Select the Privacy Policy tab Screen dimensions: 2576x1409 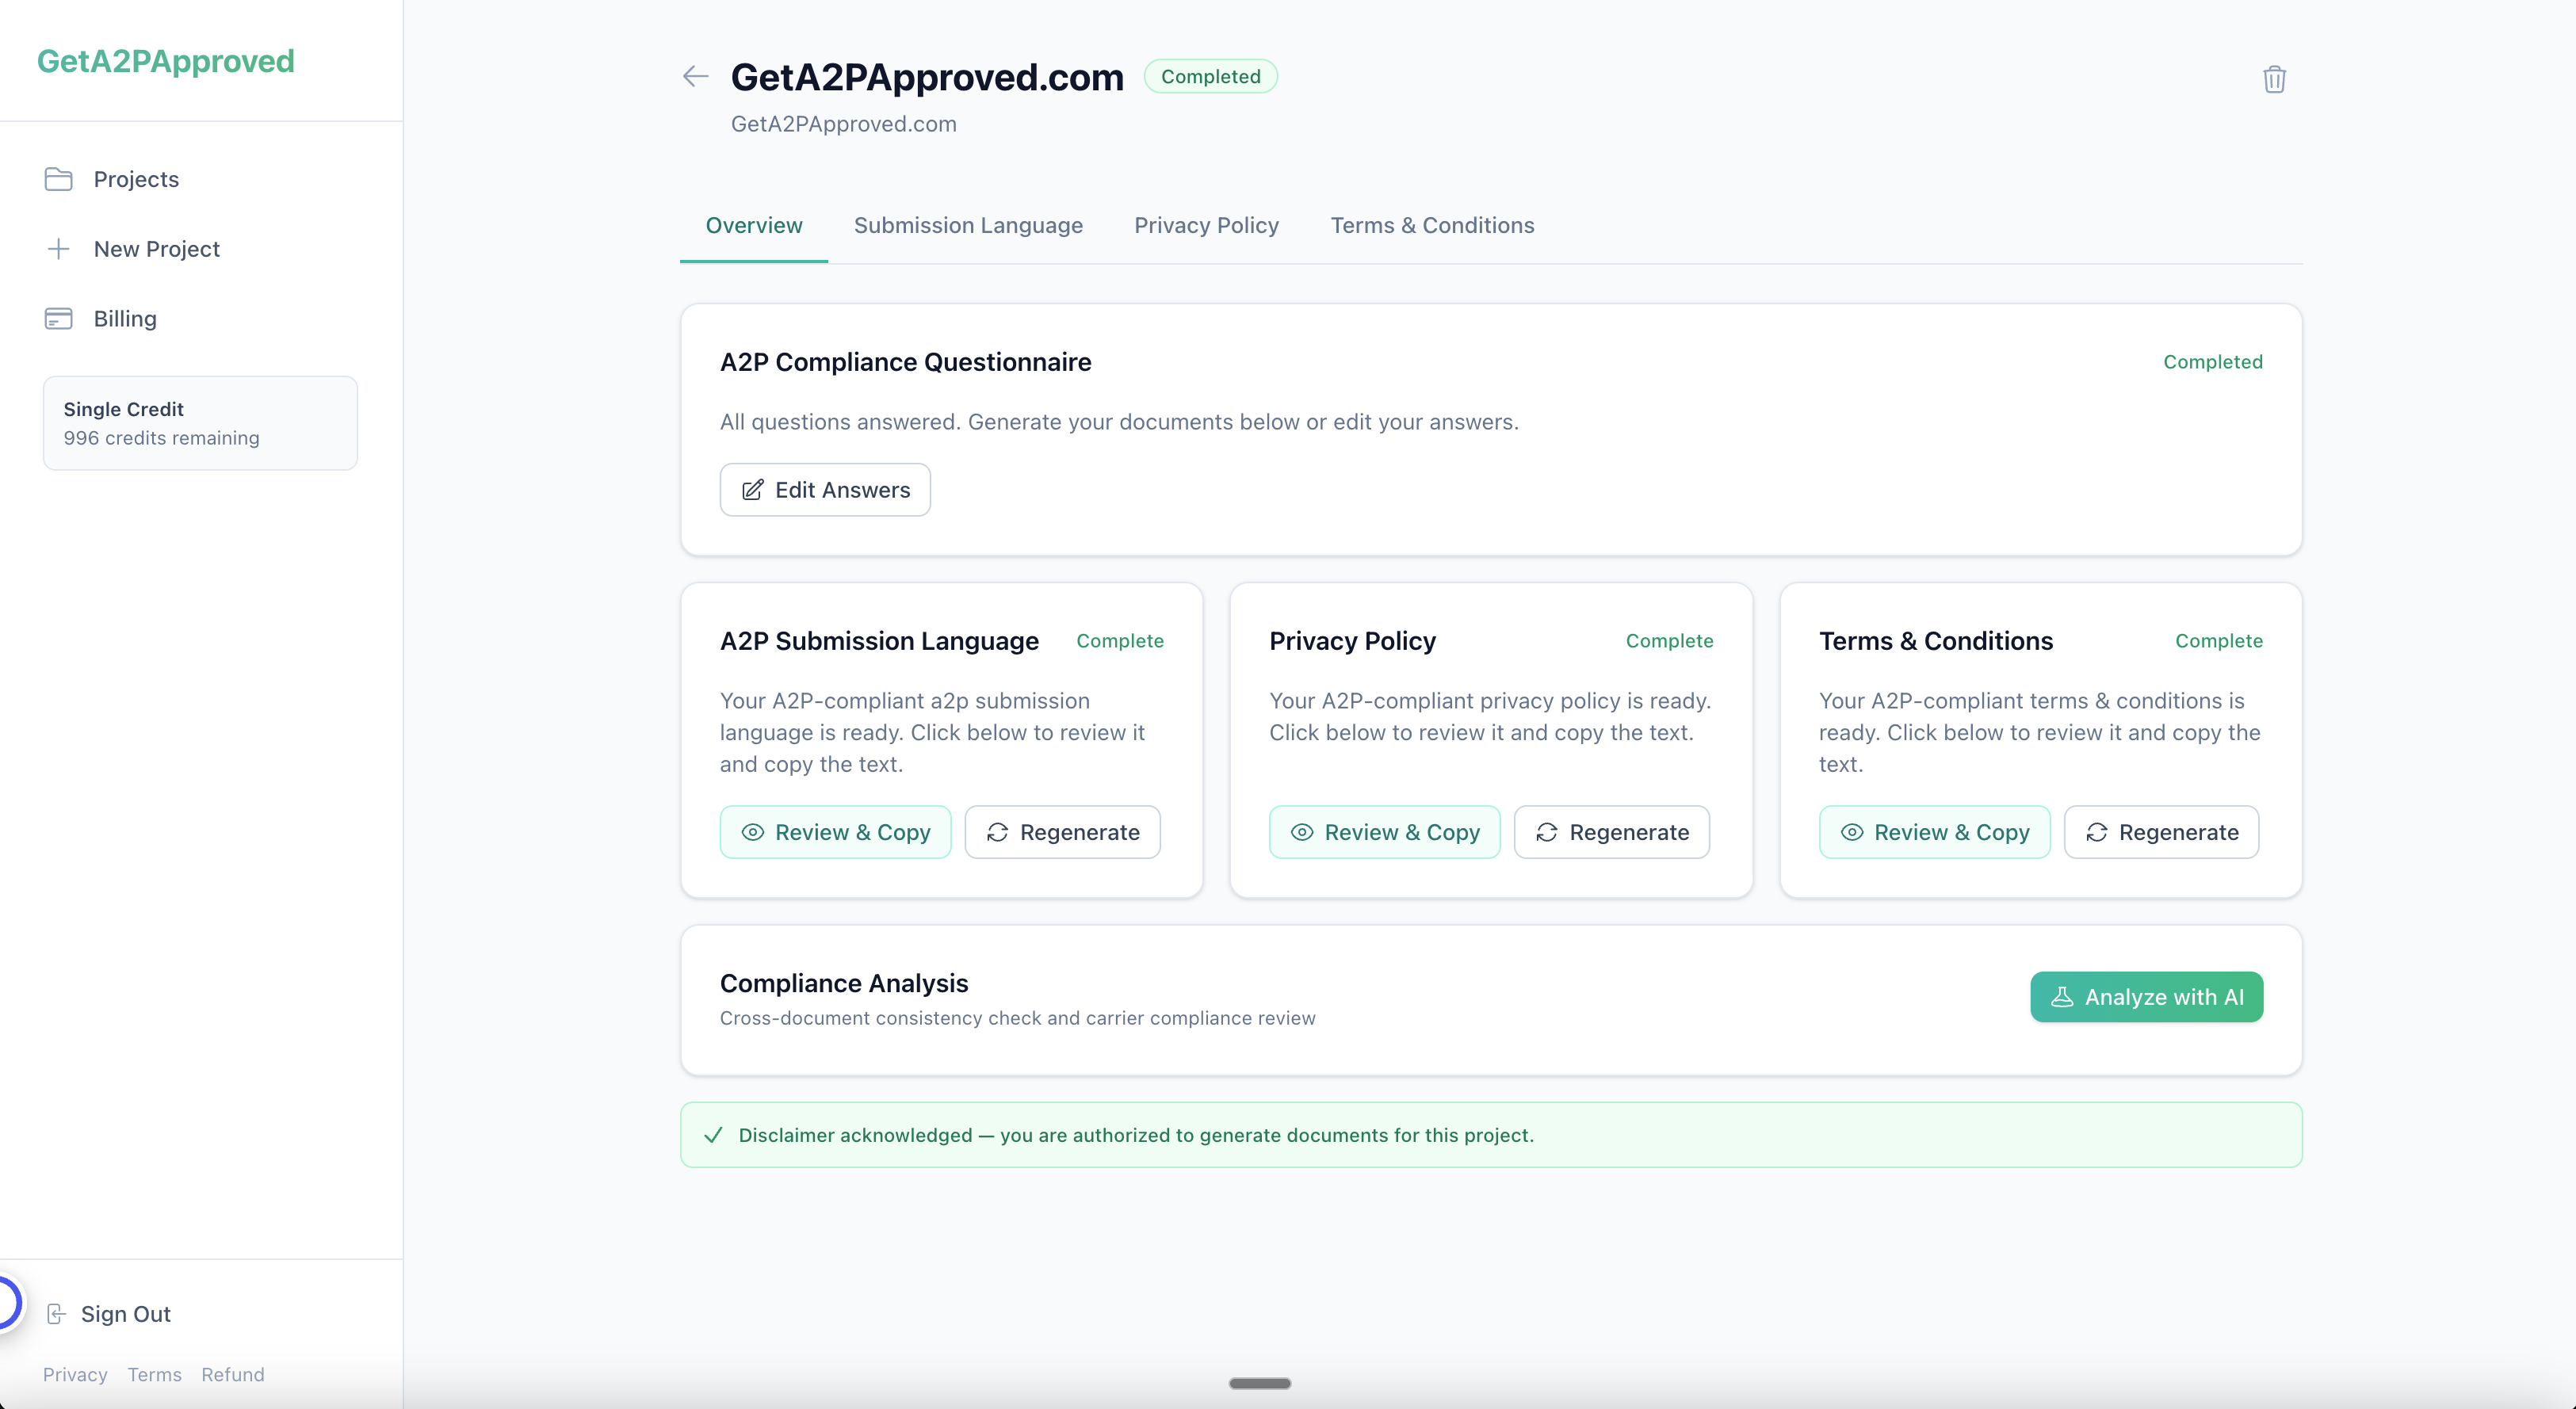click(x=1206, y=225)
